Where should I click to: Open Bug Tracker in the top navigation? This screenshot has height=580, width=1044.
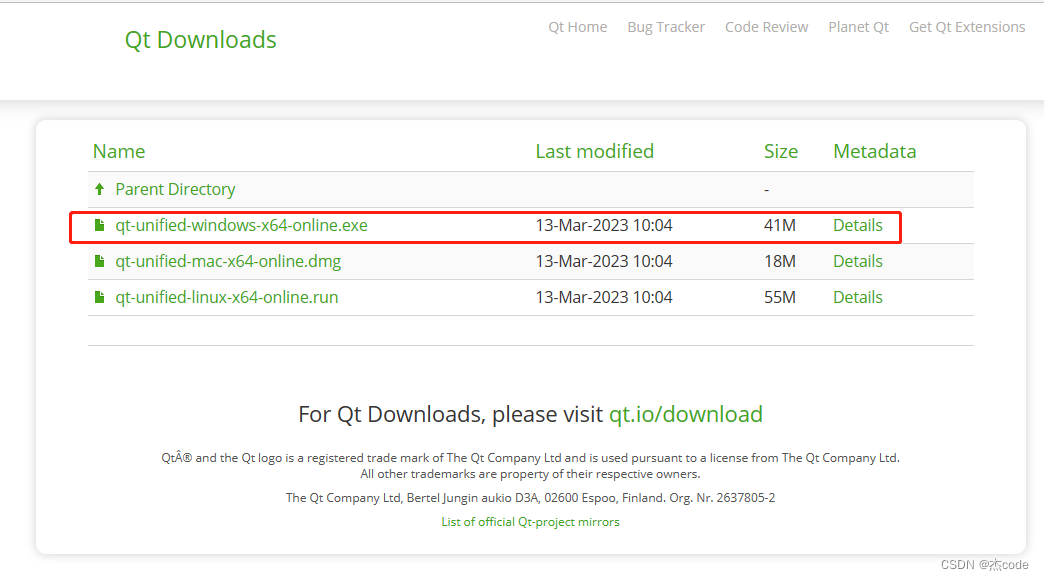[x=666, y=27]
